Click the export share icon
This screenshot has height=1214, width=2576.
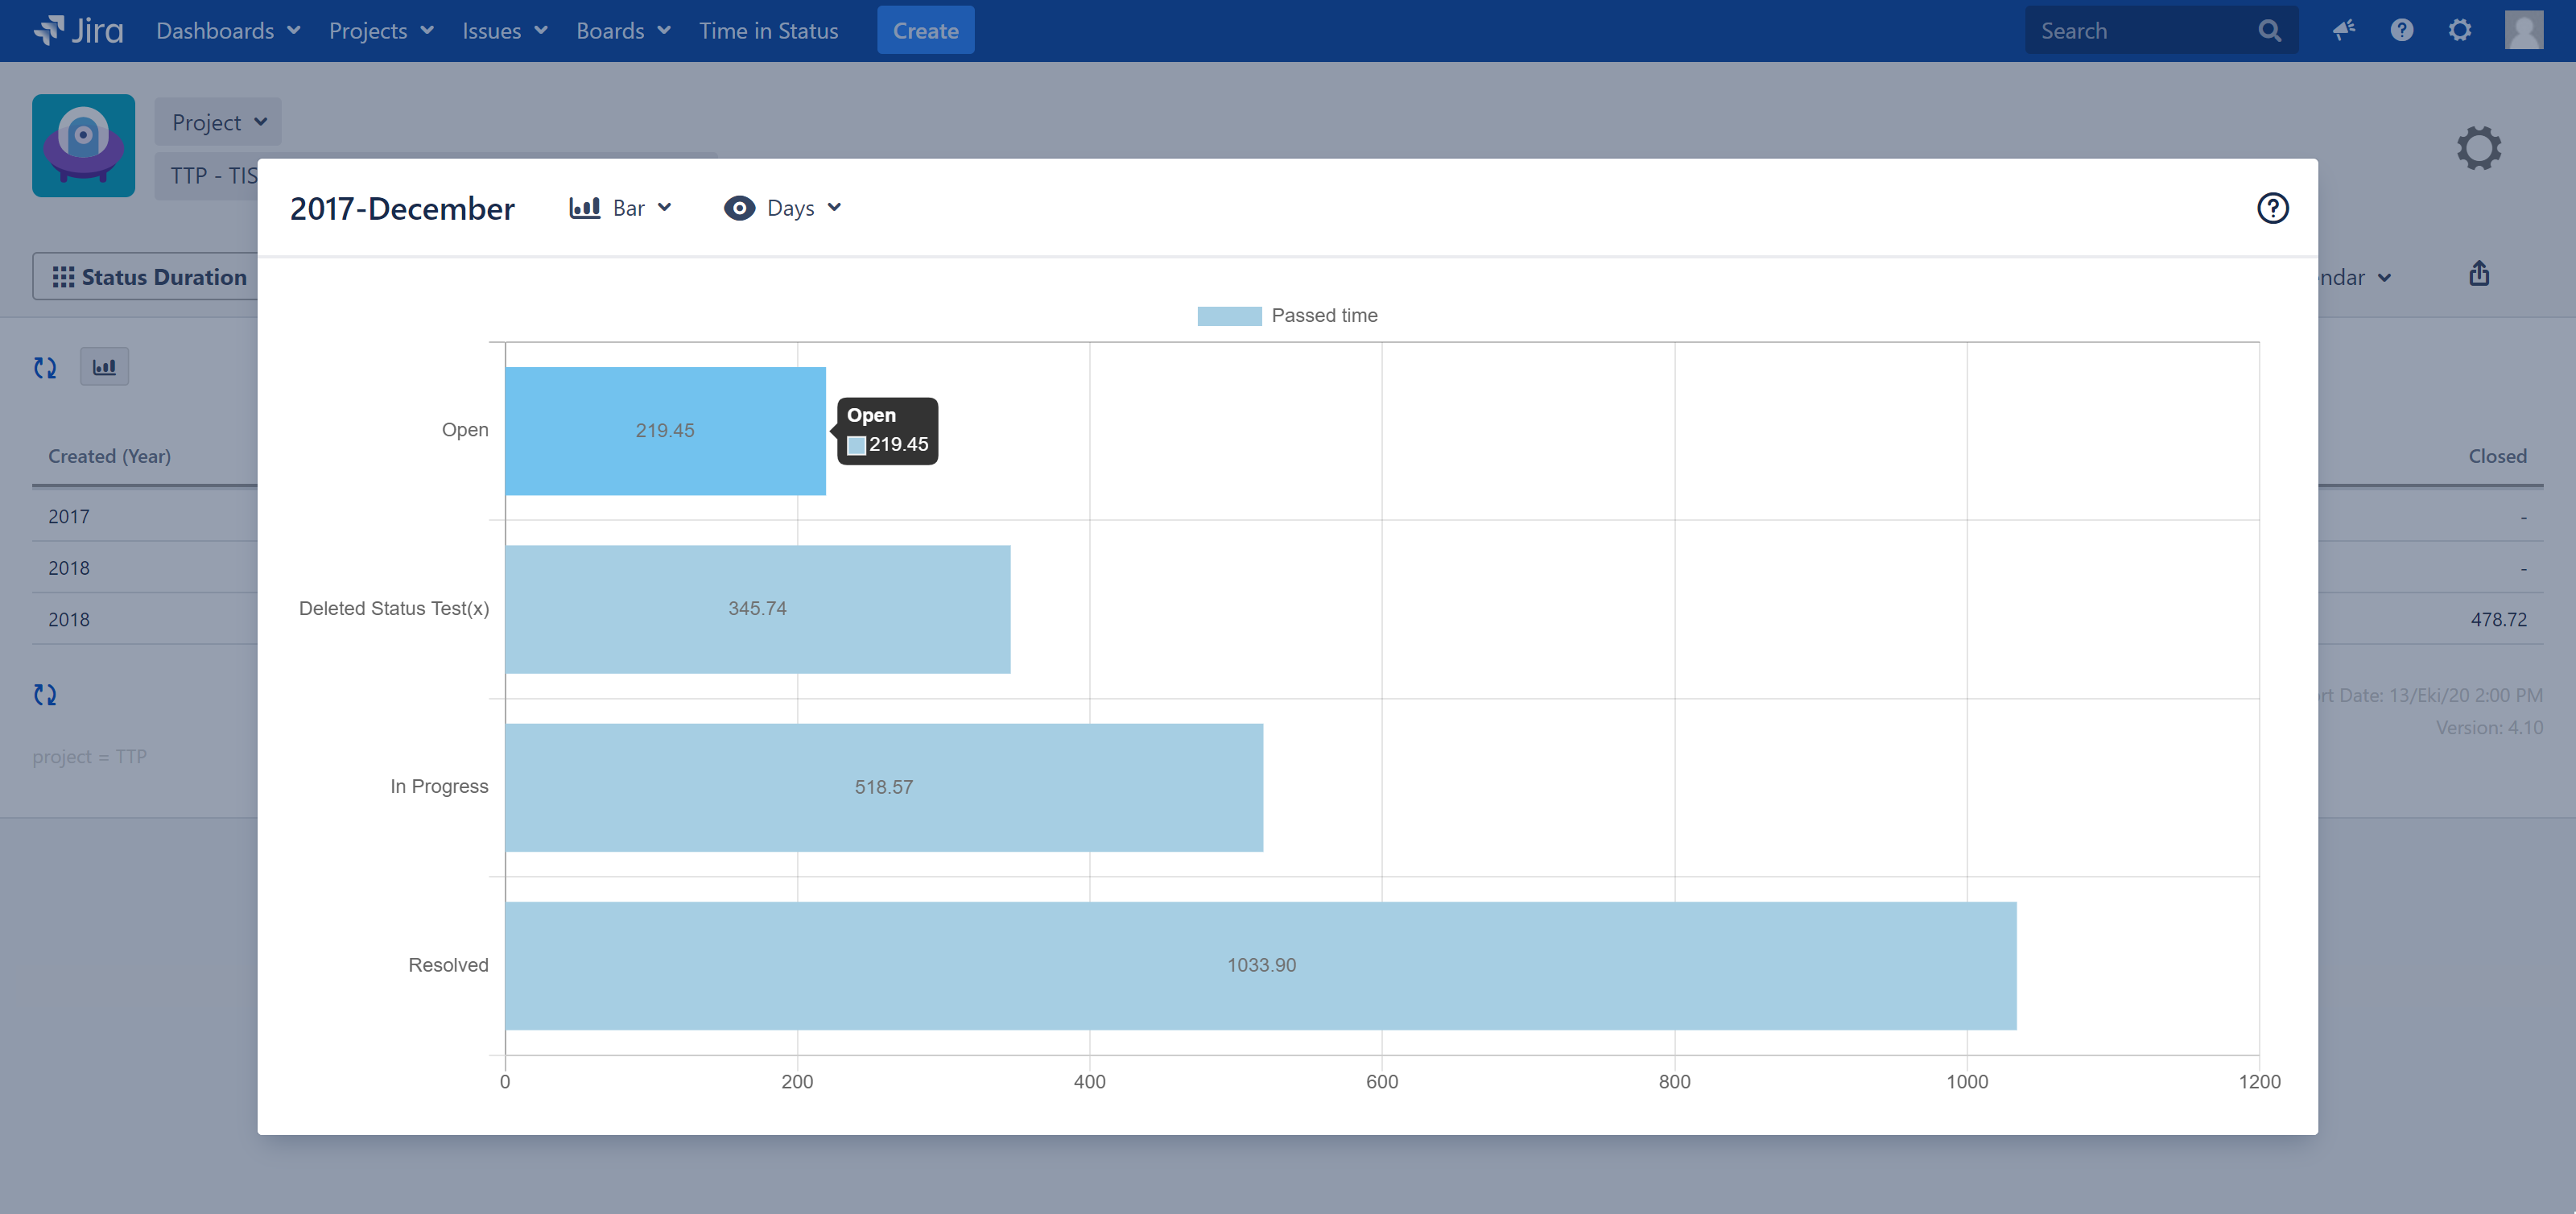pos(2478,274)
